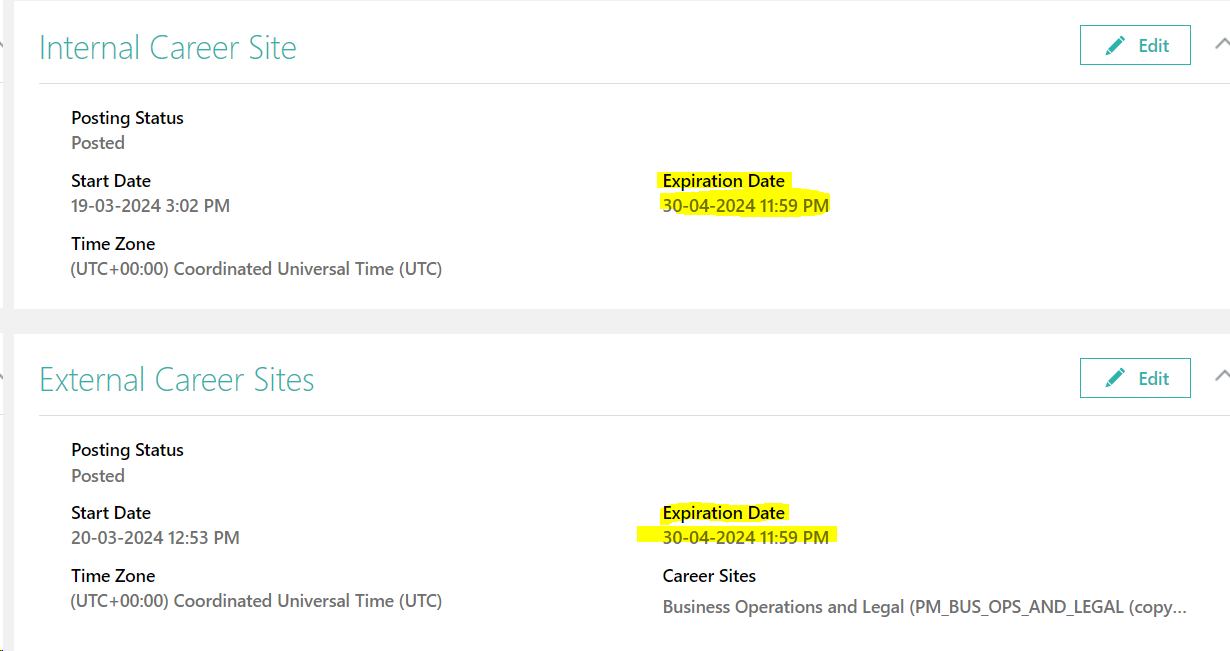Select the Posting Status value in Internal Career Site
This screenshot has height=651, width=1230.
tap(97, 142)
